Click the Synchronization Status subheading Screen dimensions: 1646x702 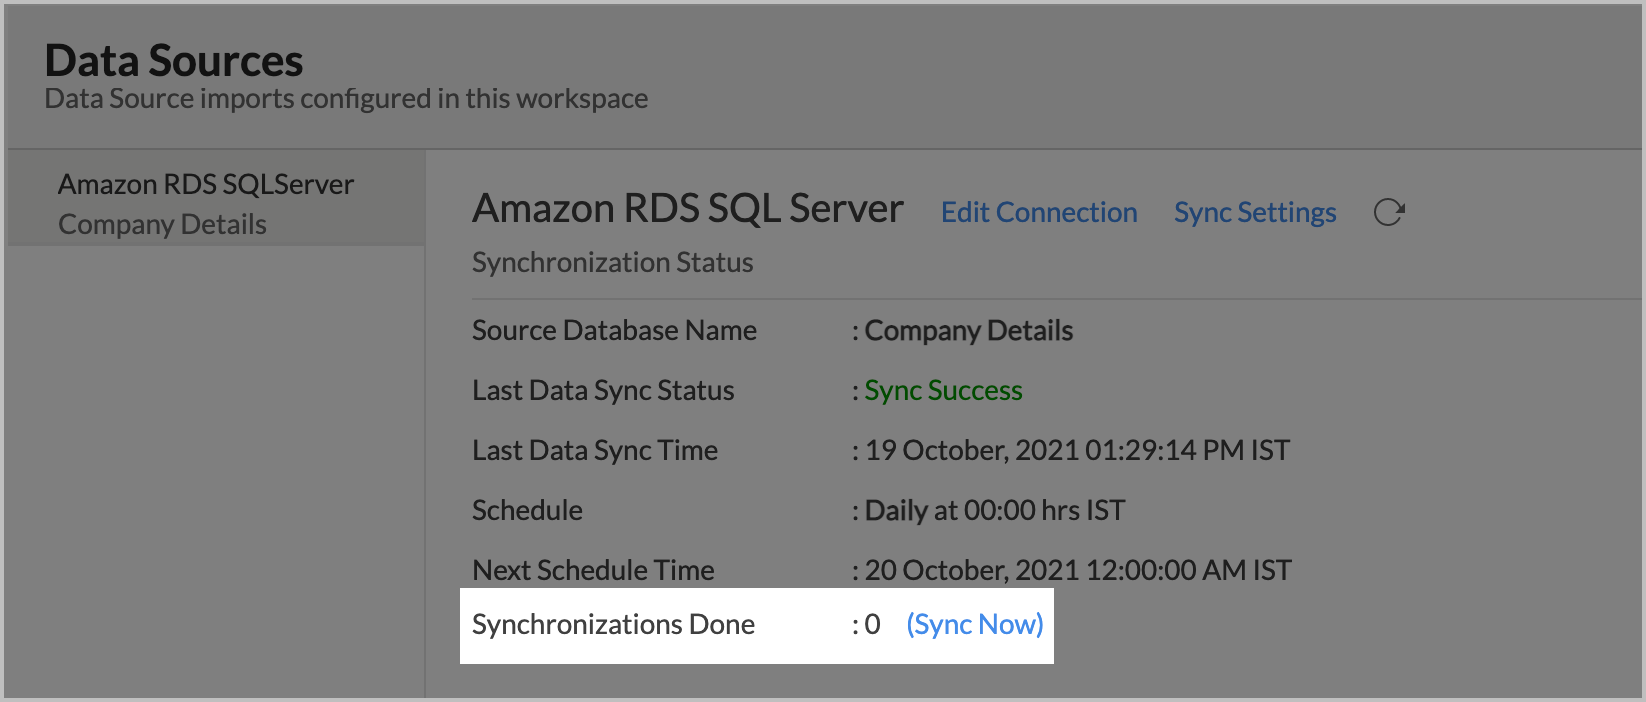pyautogui.click(x=612, y=262)
